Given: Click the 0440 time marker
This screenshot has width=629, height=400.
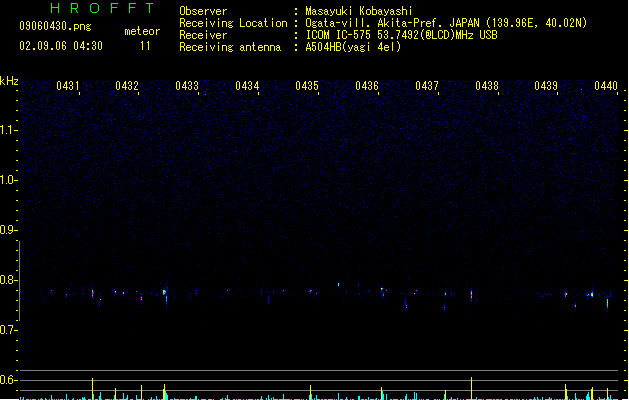Looking at the screenshot, I should tap(606, 86).
